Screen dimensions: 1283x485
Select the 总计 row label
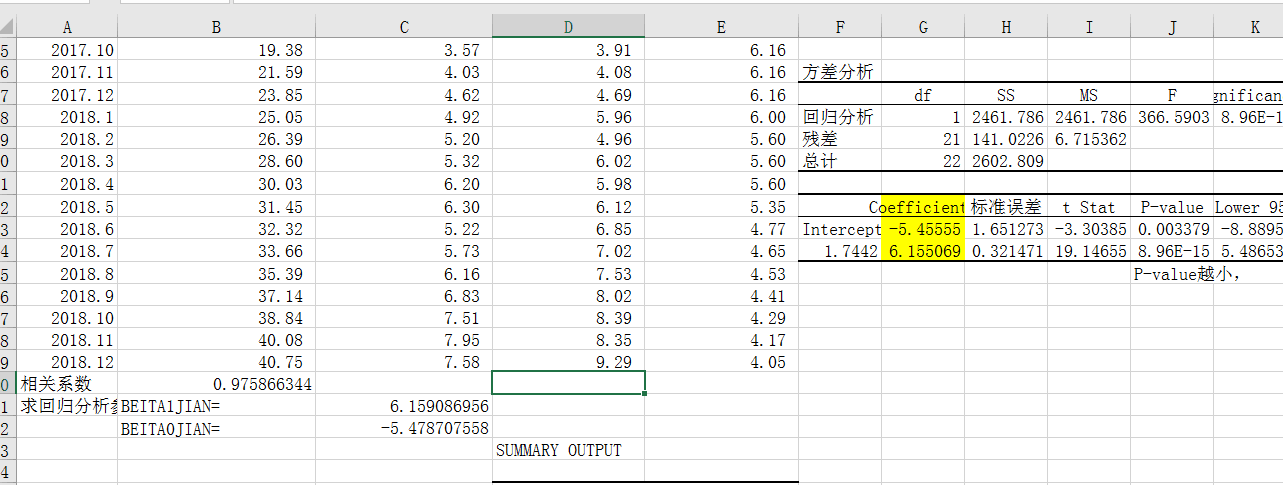[x=840, y=161]
